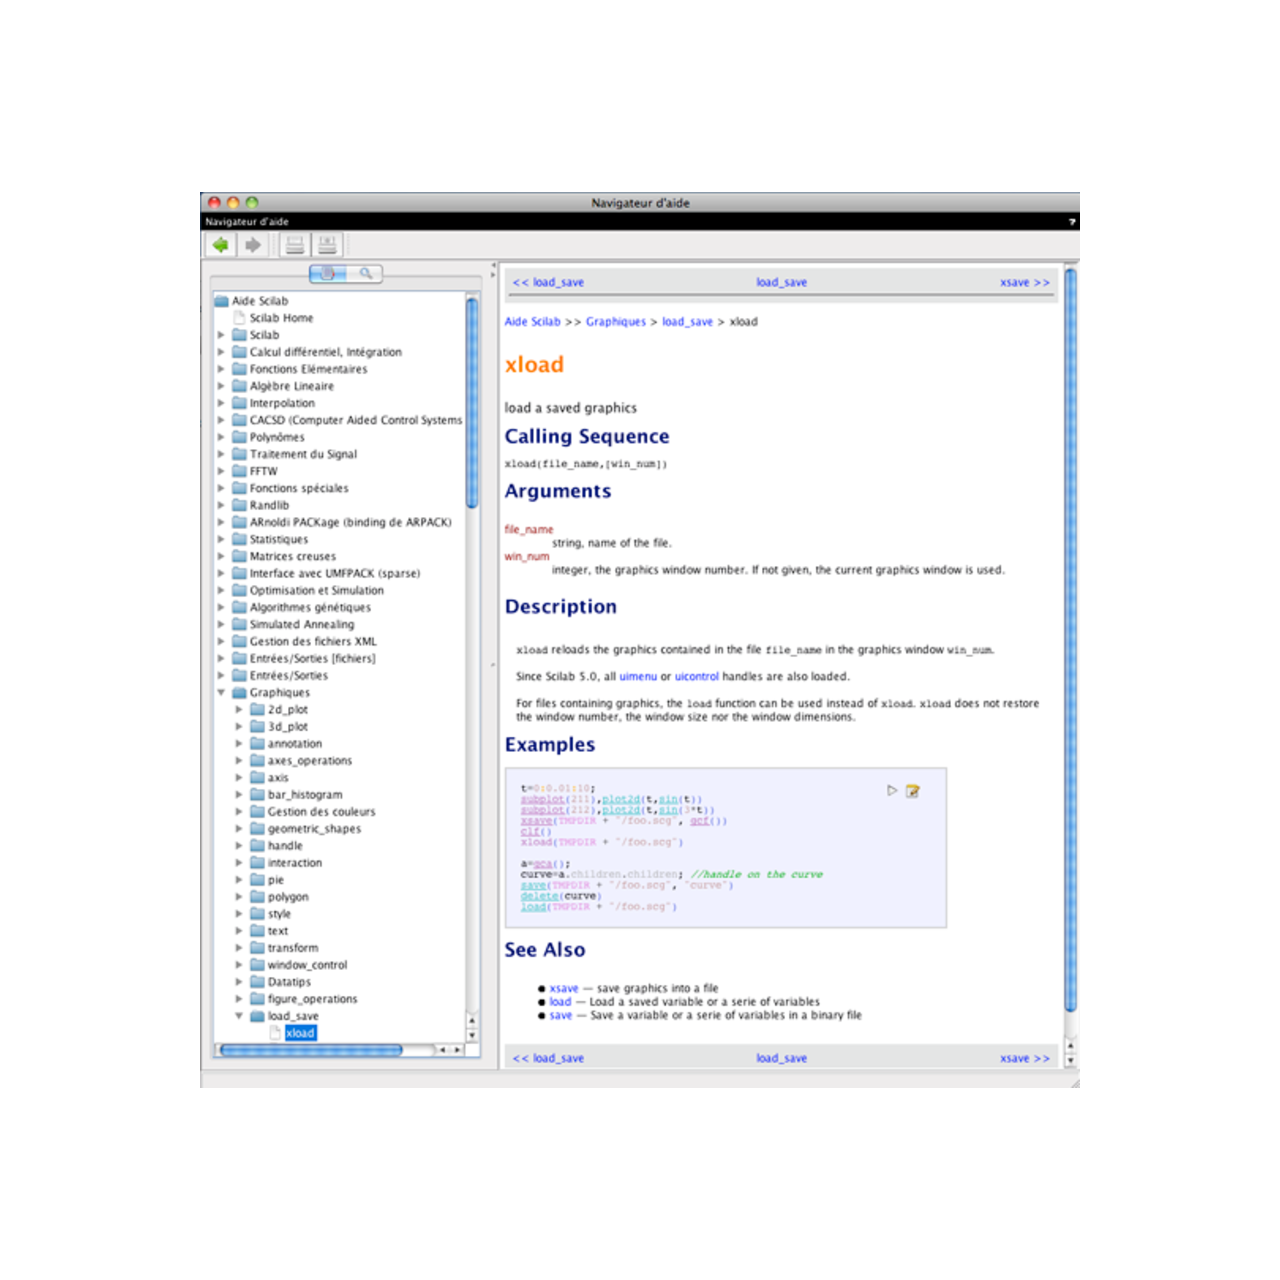Click the forward navigation arrow
This screenshot has width=1280, height=1280.
[x=251, y=244]
